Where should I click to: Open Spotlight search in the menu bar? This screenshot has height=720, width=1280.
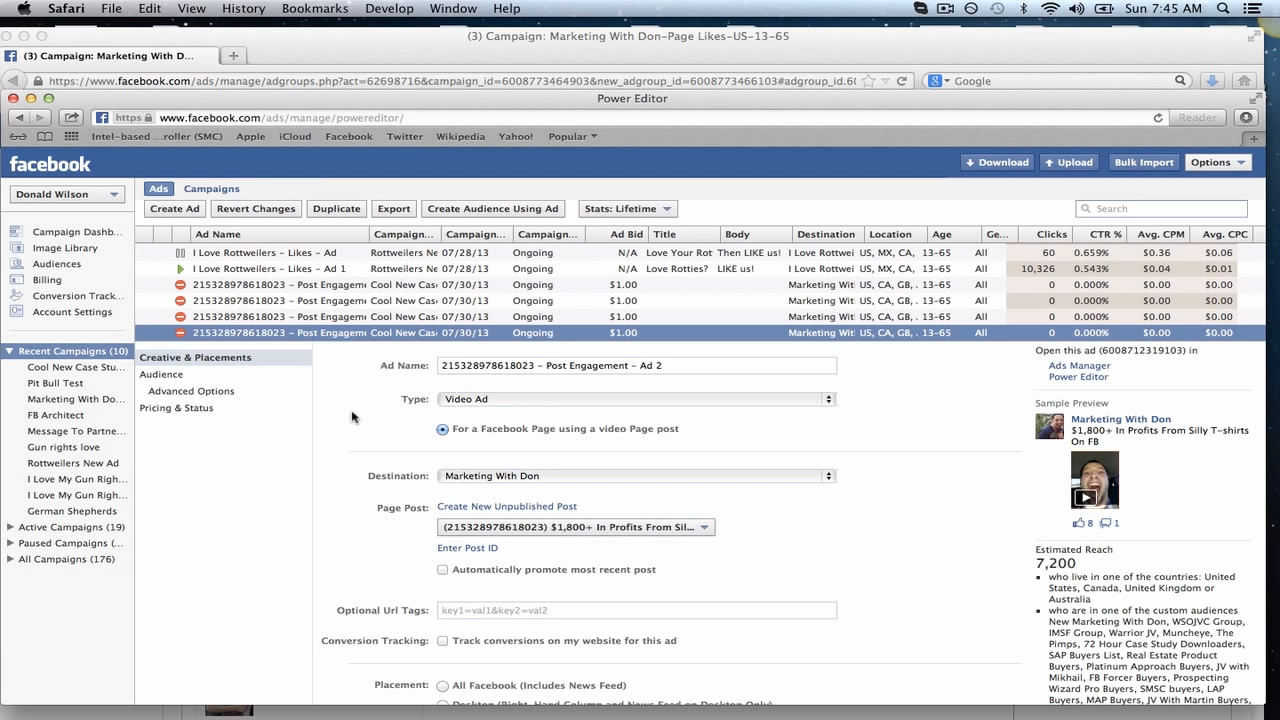[x=1223, y=9]
